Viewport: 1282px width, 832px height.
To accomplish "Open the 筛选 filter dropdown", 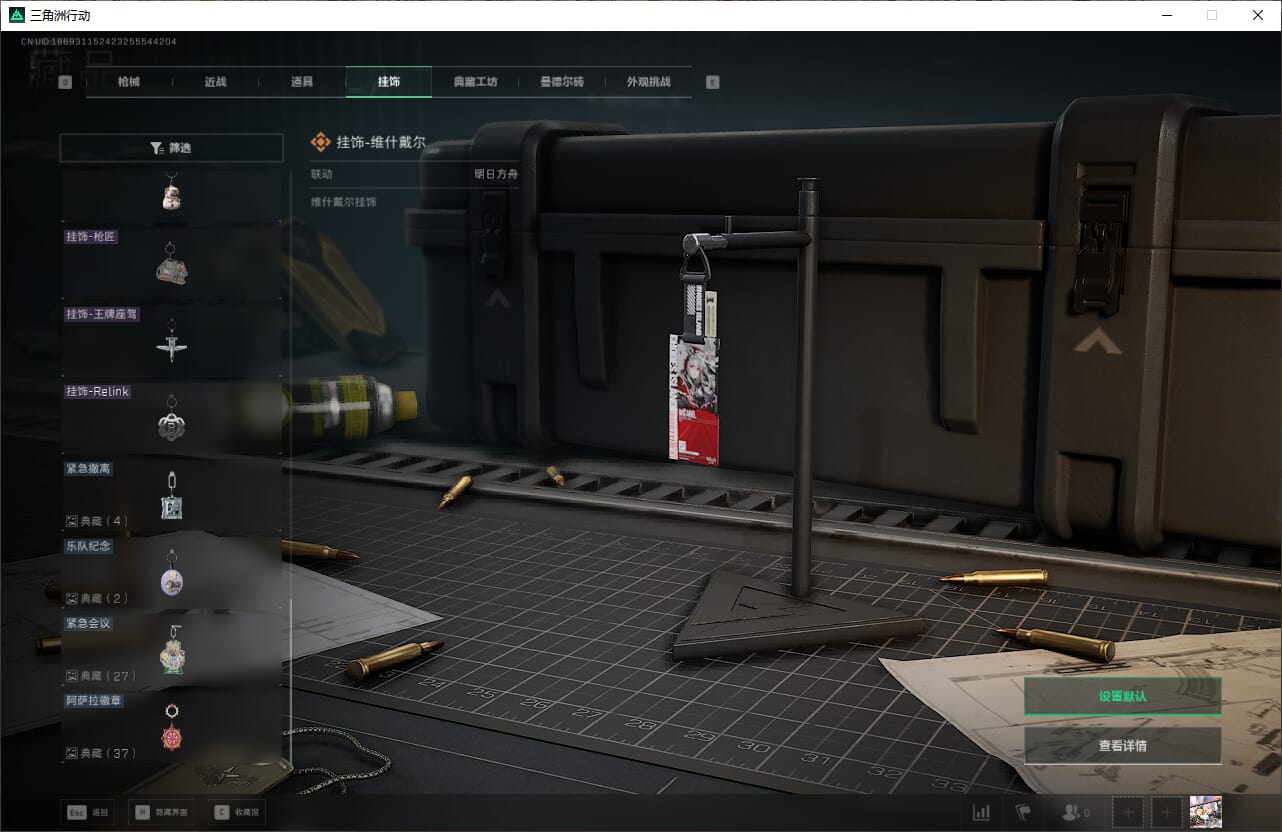I will [171, 148].
